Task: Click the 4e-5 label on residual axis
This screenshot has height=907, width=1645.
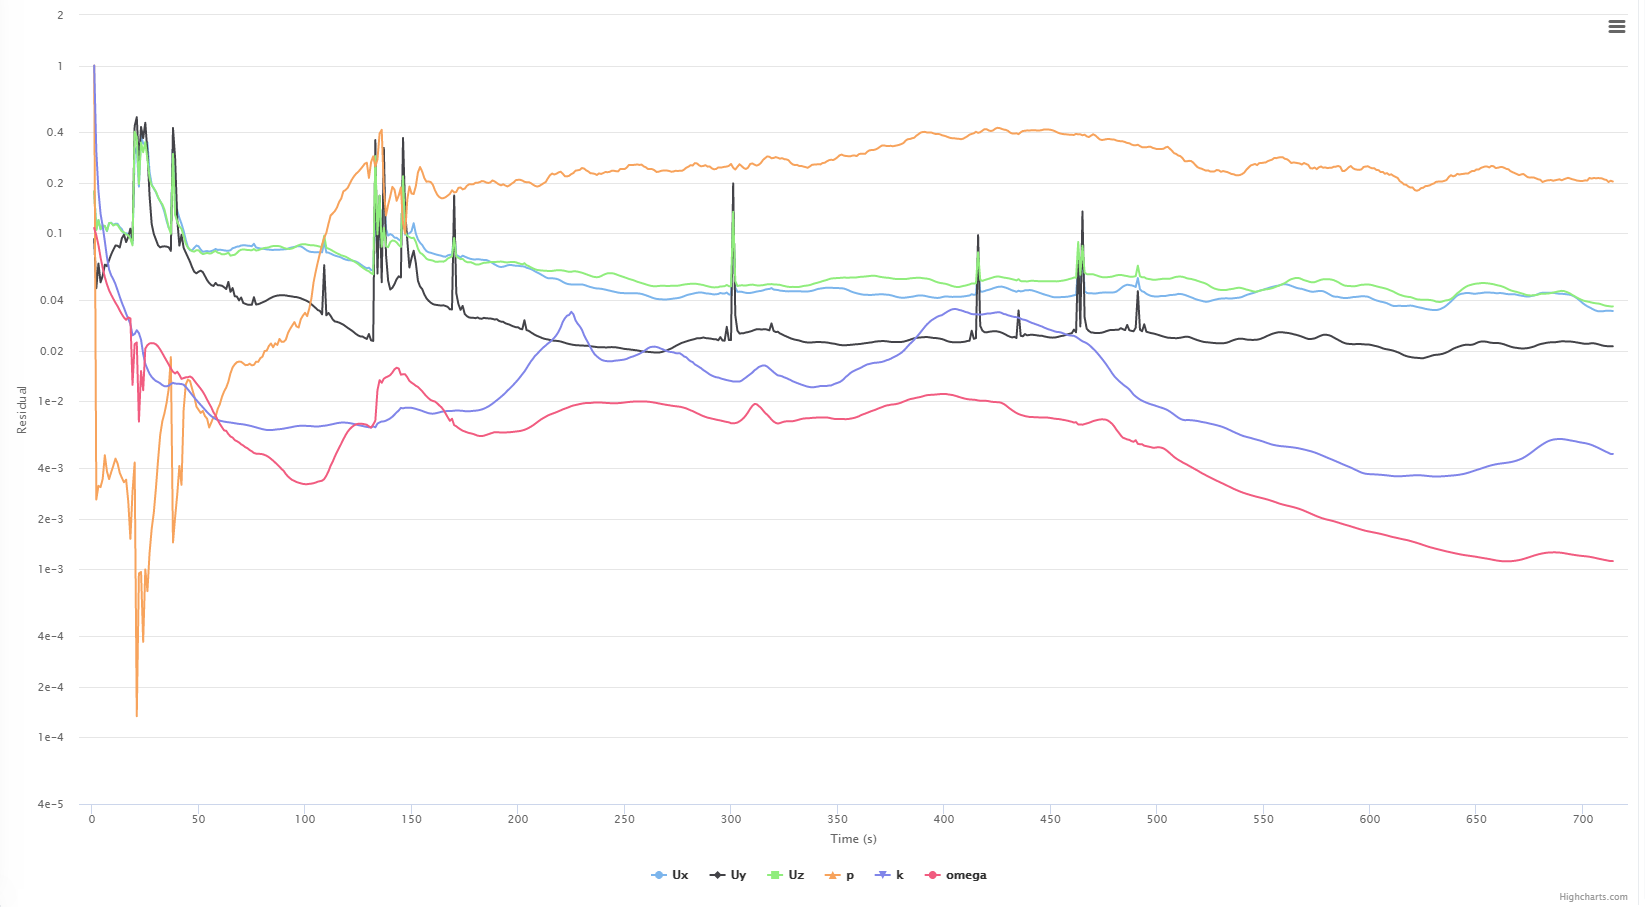Action: tap(51, 804)
